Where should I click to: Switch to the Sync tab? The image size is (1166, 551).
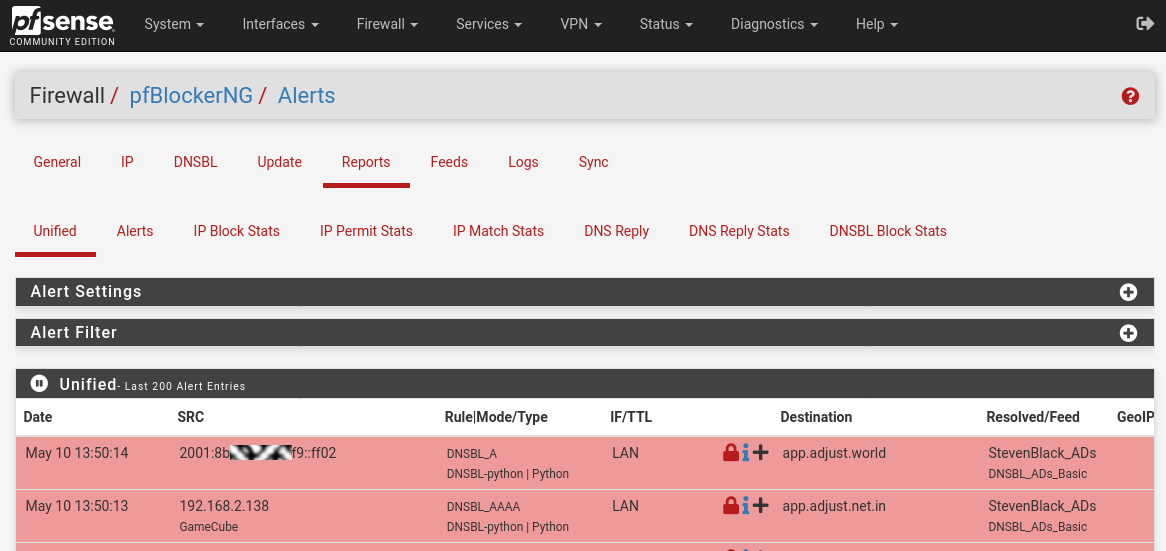pyautogui.click(x=593, y=162)
